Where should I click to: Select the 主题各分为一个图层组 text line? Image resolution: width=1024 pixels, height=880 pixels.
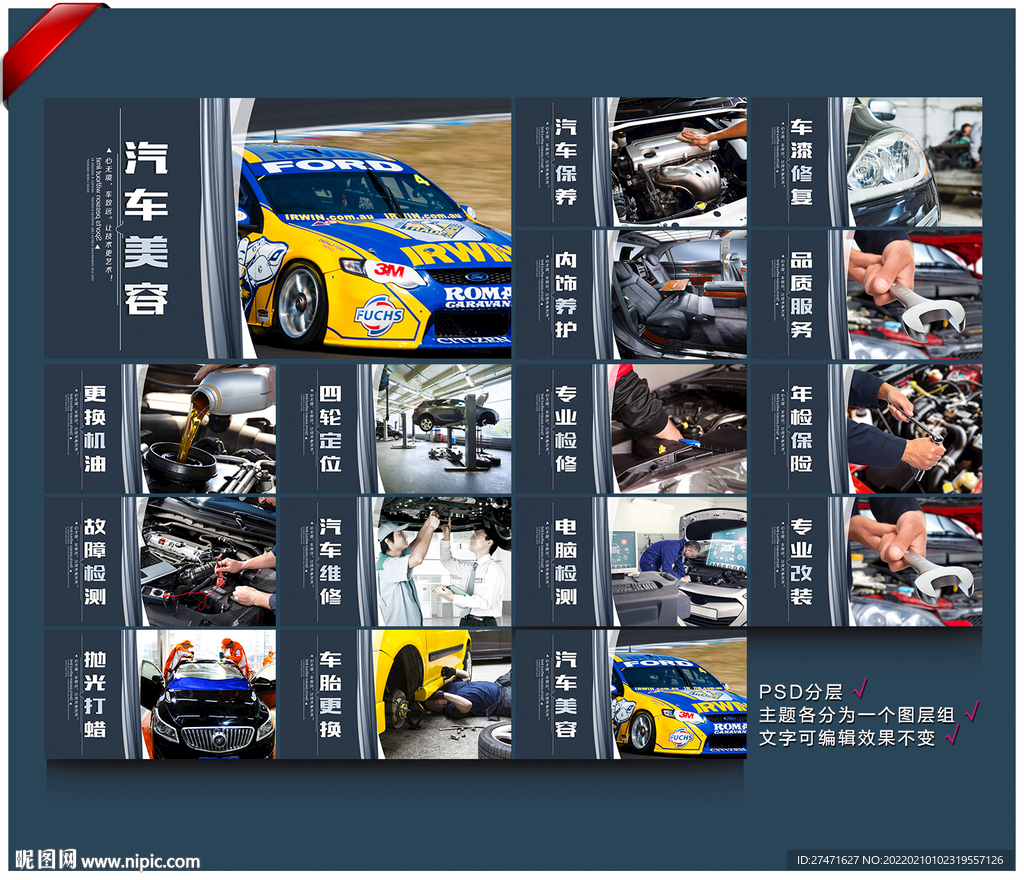click(857, 715)
